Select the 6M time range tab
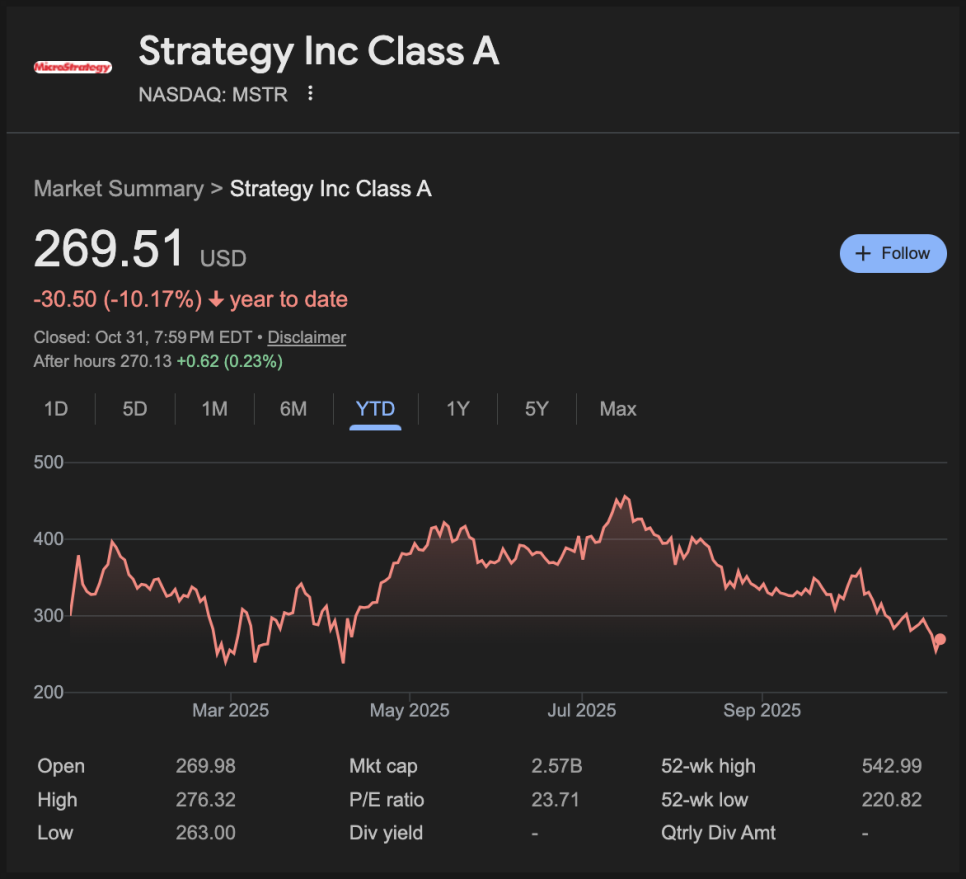 tap(293, 409)
